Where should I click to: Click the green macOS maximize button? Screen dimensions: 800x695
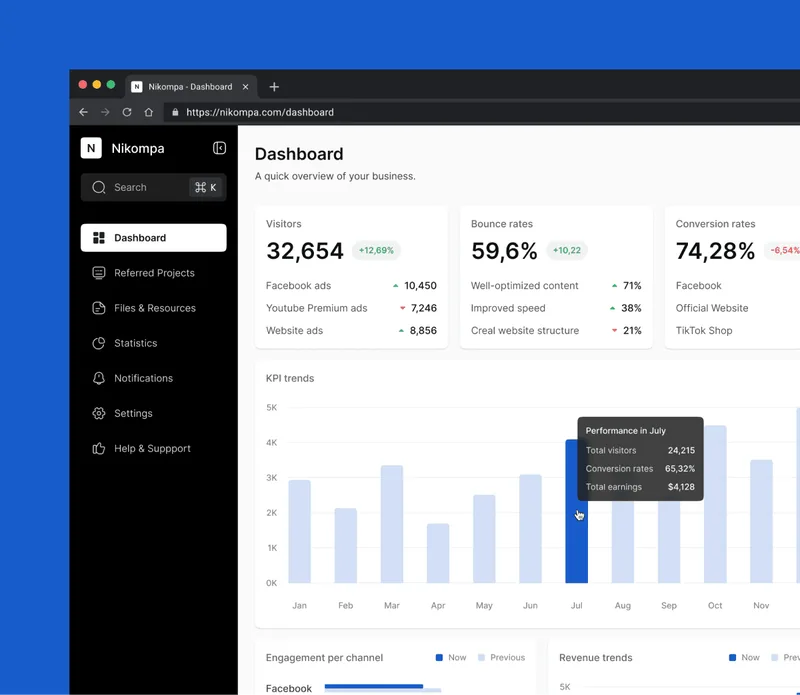[111, 85]
